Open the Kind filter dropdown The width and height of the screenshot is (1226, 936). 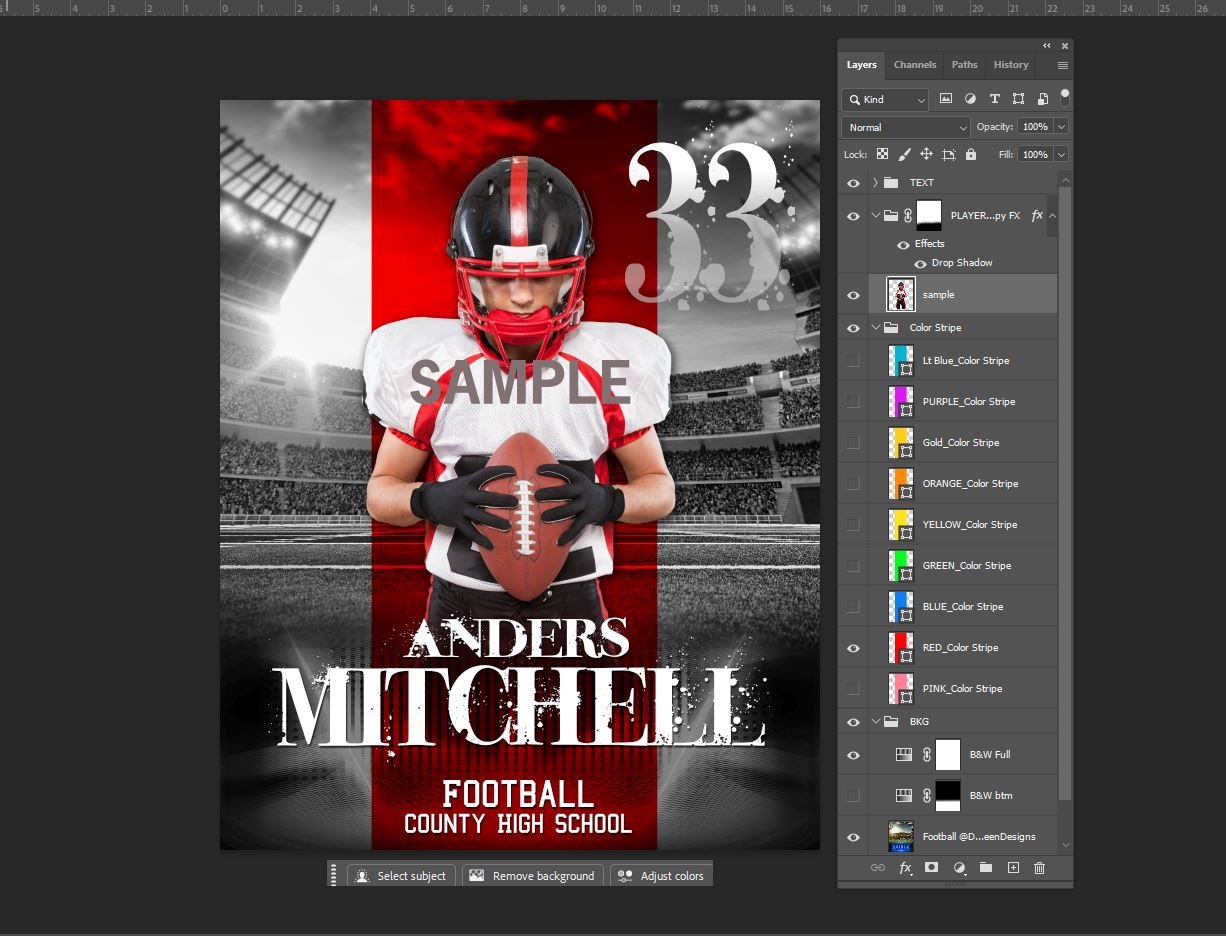tap(885, 99)
